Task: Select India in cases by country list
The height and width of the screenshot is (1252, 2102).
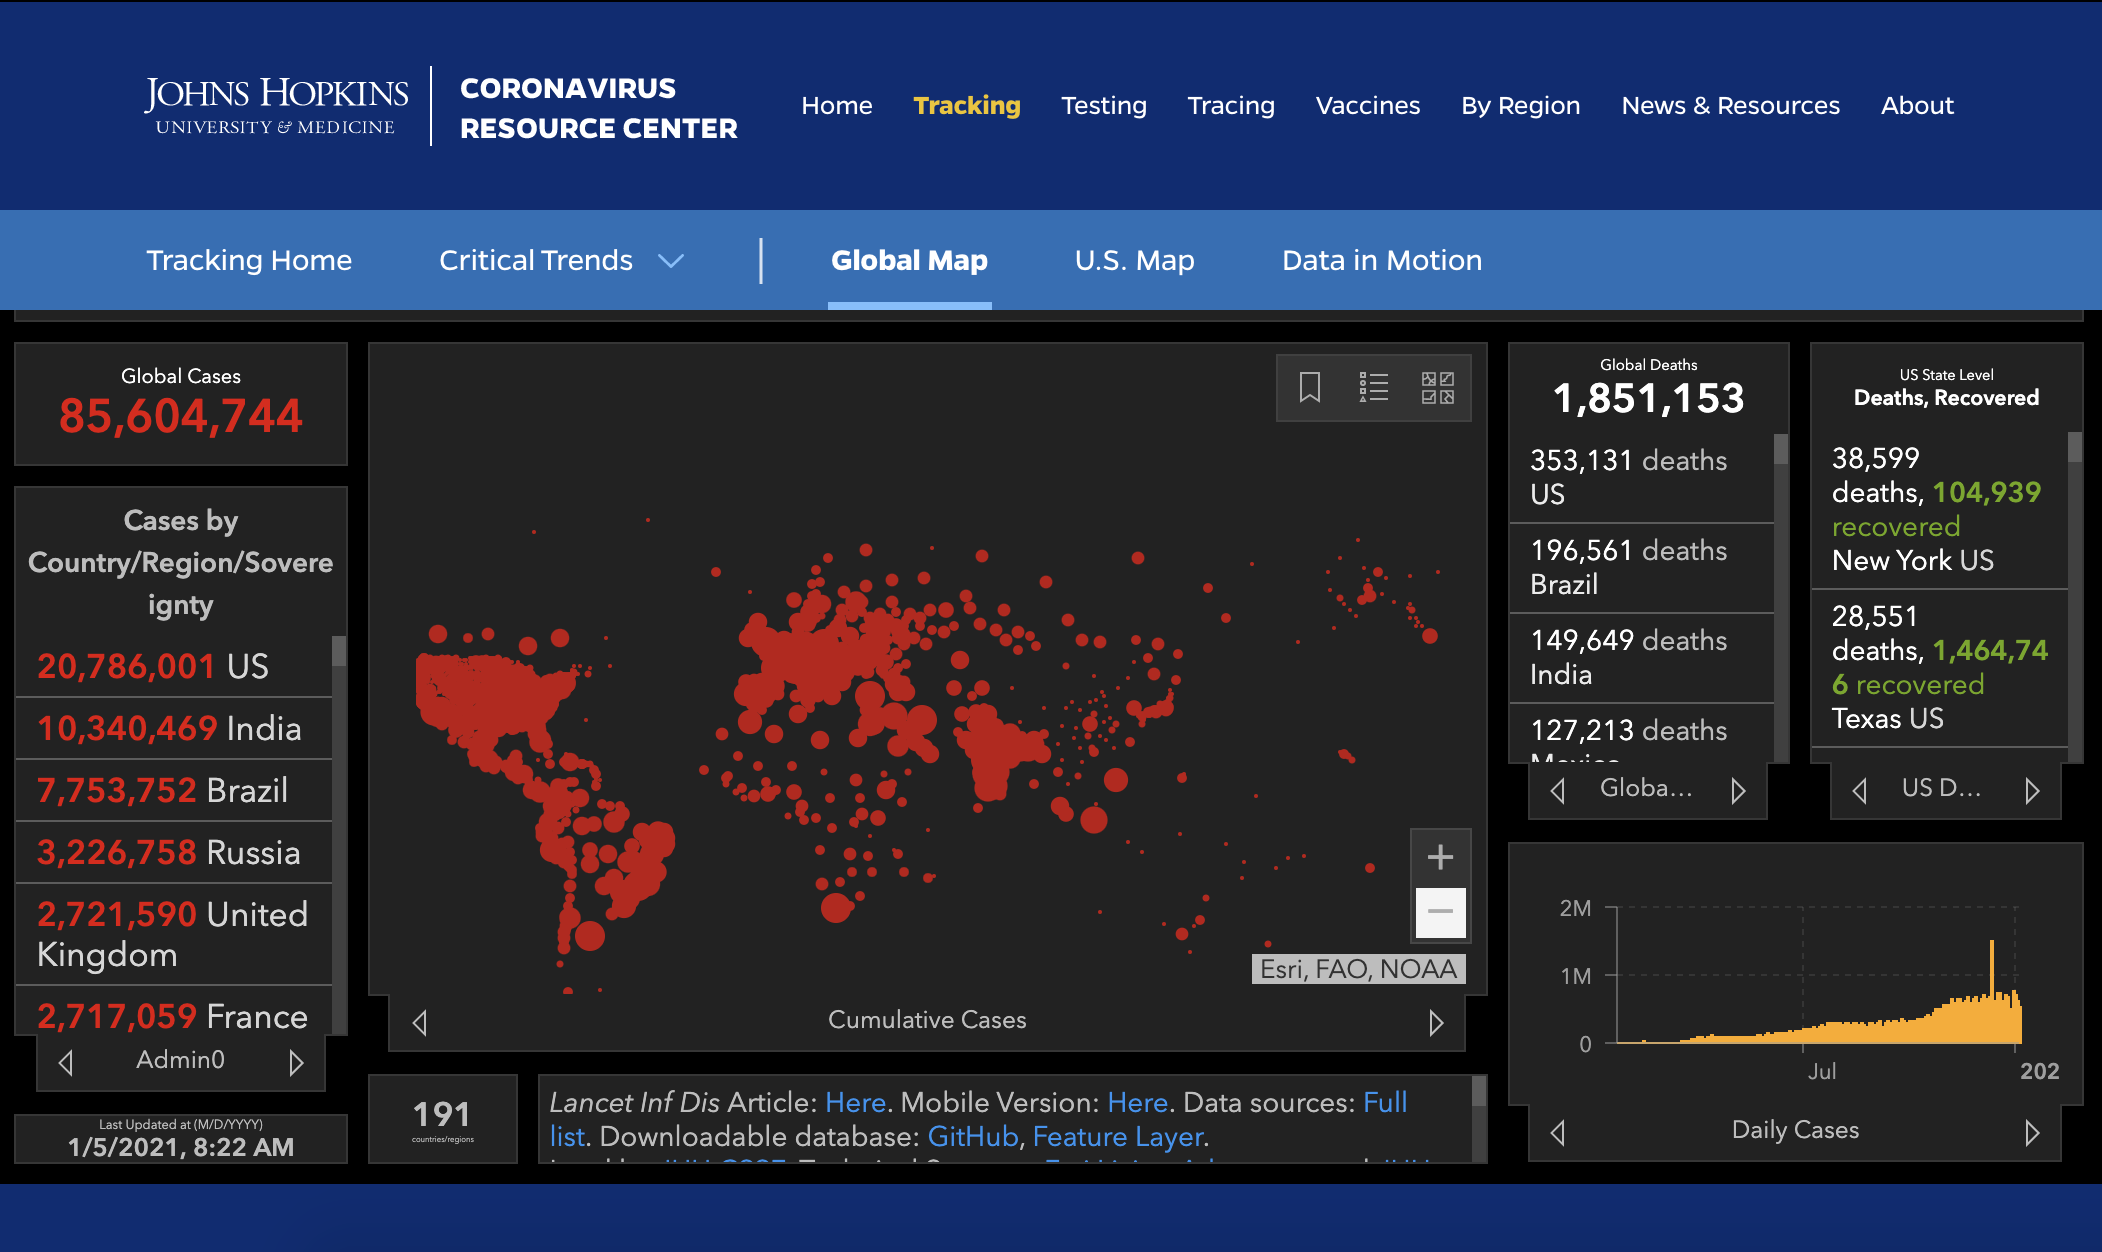Action: pos(170,728)
